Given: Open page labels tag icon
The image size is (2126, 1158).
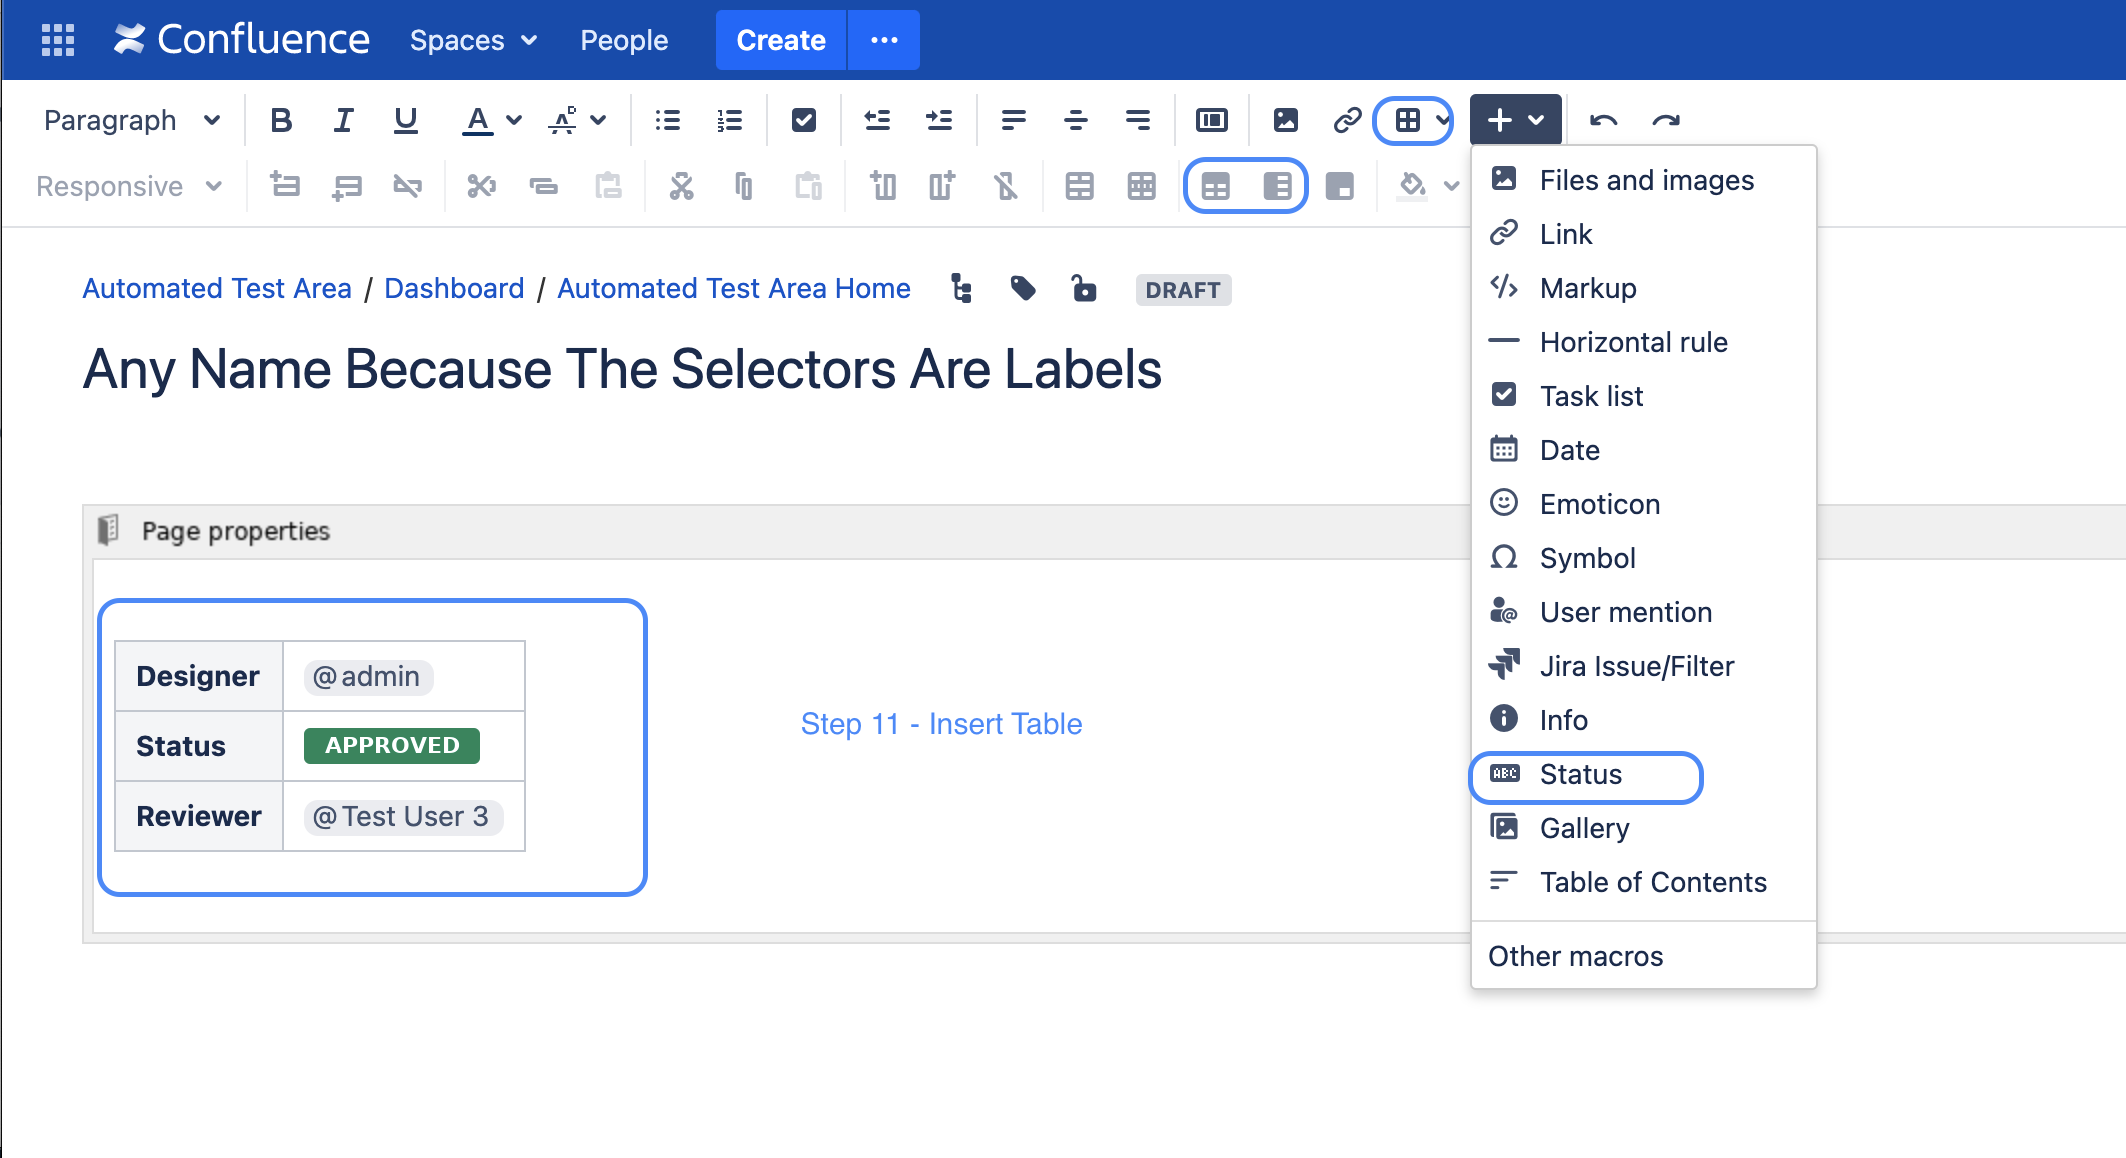Looking at the screenshot, I should coord(1022,289).
